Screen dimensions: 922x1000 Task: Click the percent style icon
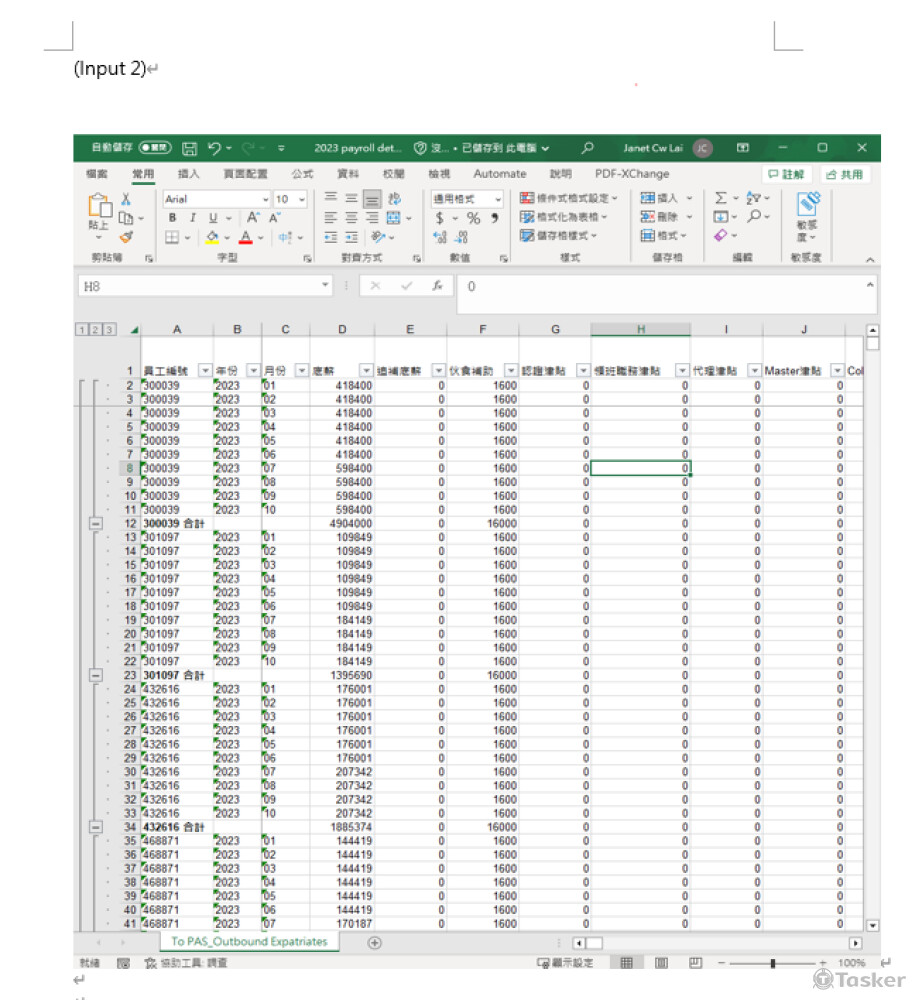(x=474, y=218)
